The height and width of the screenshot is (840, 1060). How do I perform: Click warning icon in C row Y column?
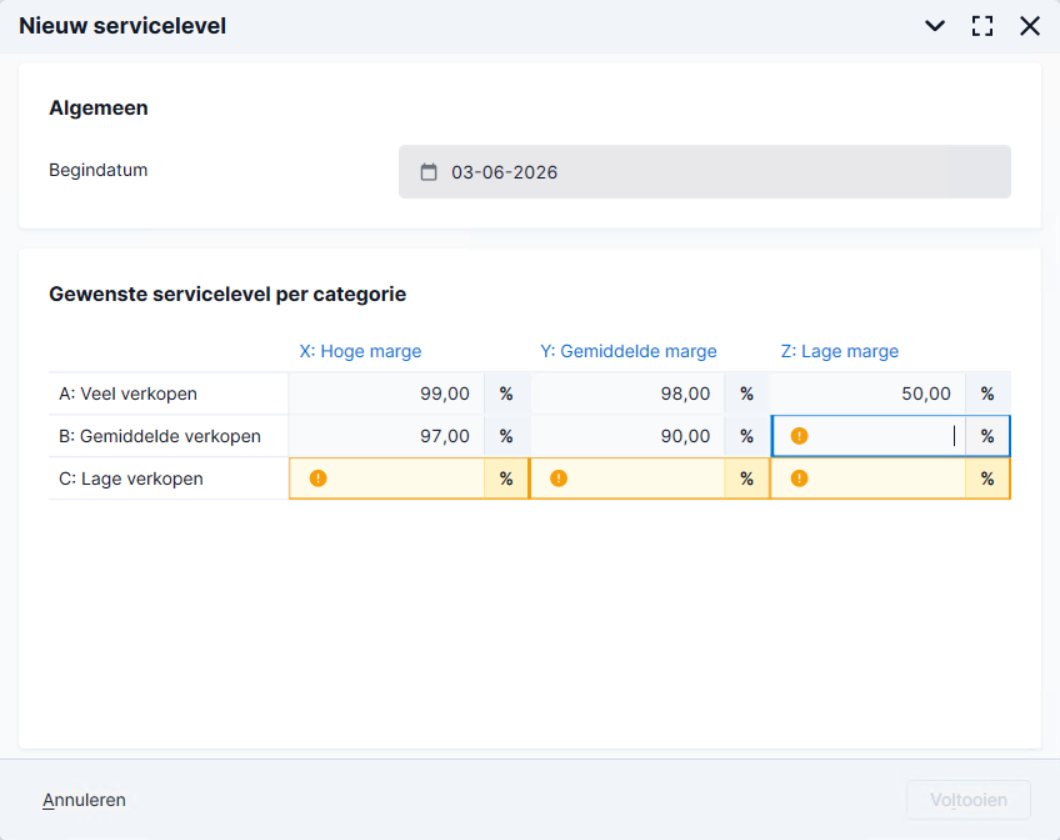(x=558, y=478)
